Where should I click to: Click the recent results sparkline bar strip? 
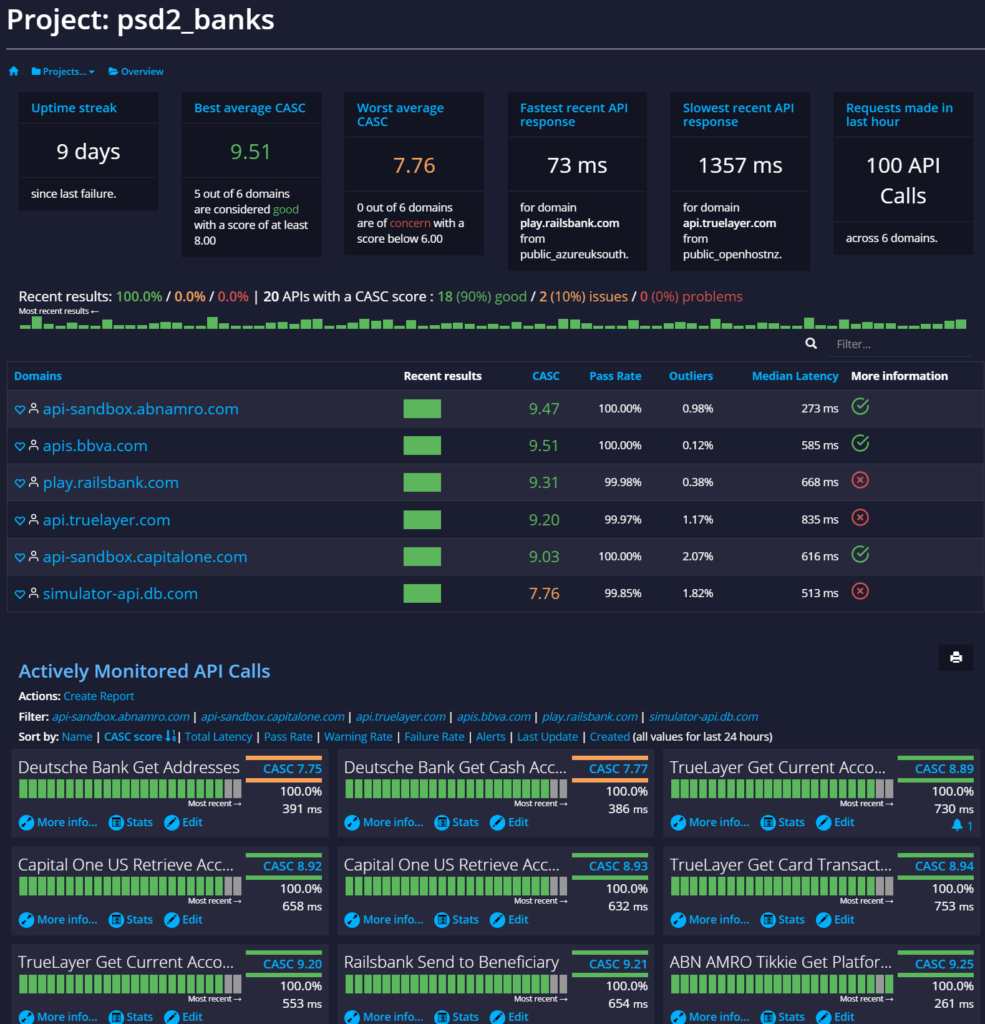(x=493, y=323)
